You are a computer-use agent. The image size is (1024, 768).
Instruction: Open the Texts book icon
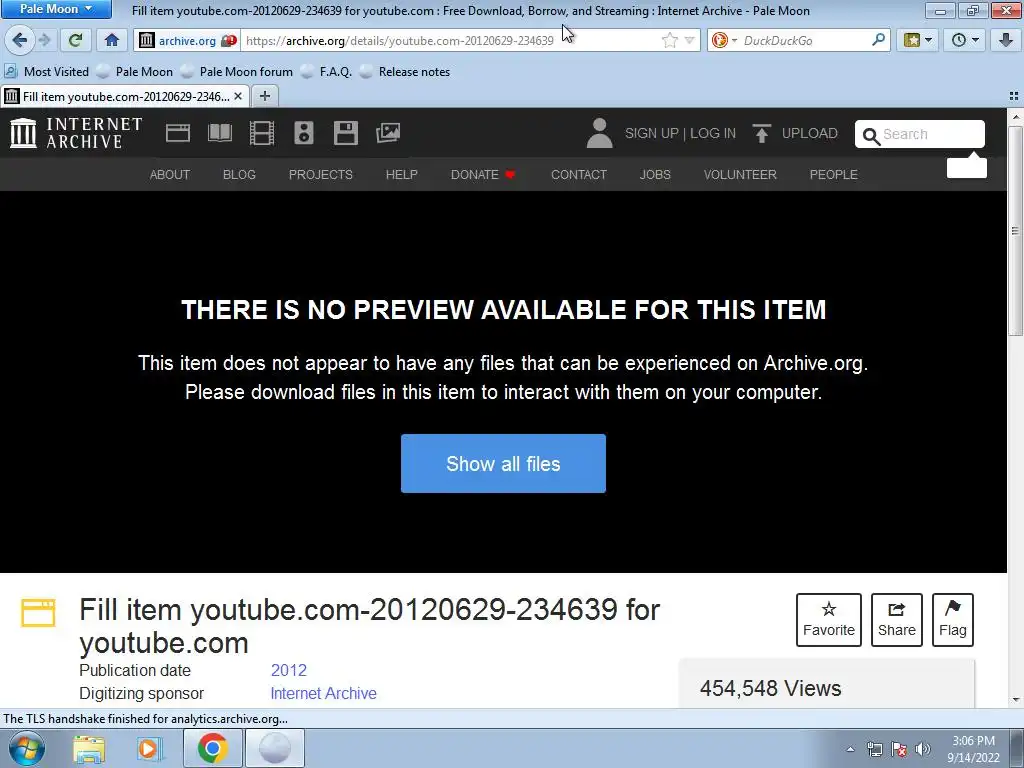(219, 133)
